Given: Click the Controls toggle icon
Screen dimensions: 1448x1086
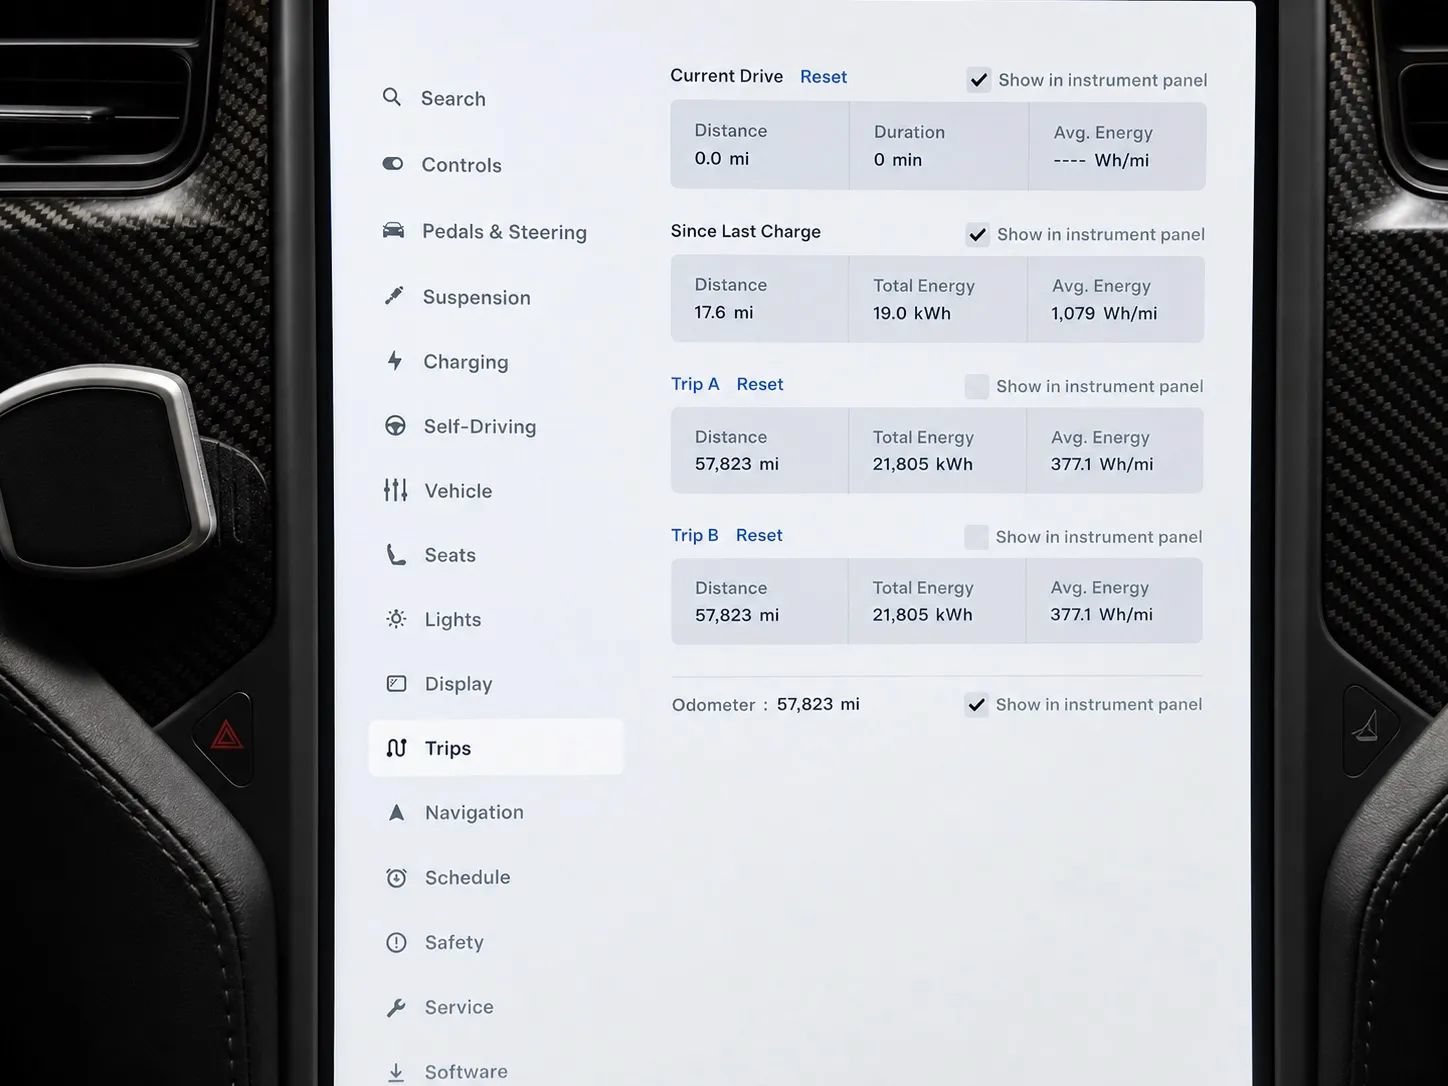Looking at the screenshot, I should [x=393, y=163].
